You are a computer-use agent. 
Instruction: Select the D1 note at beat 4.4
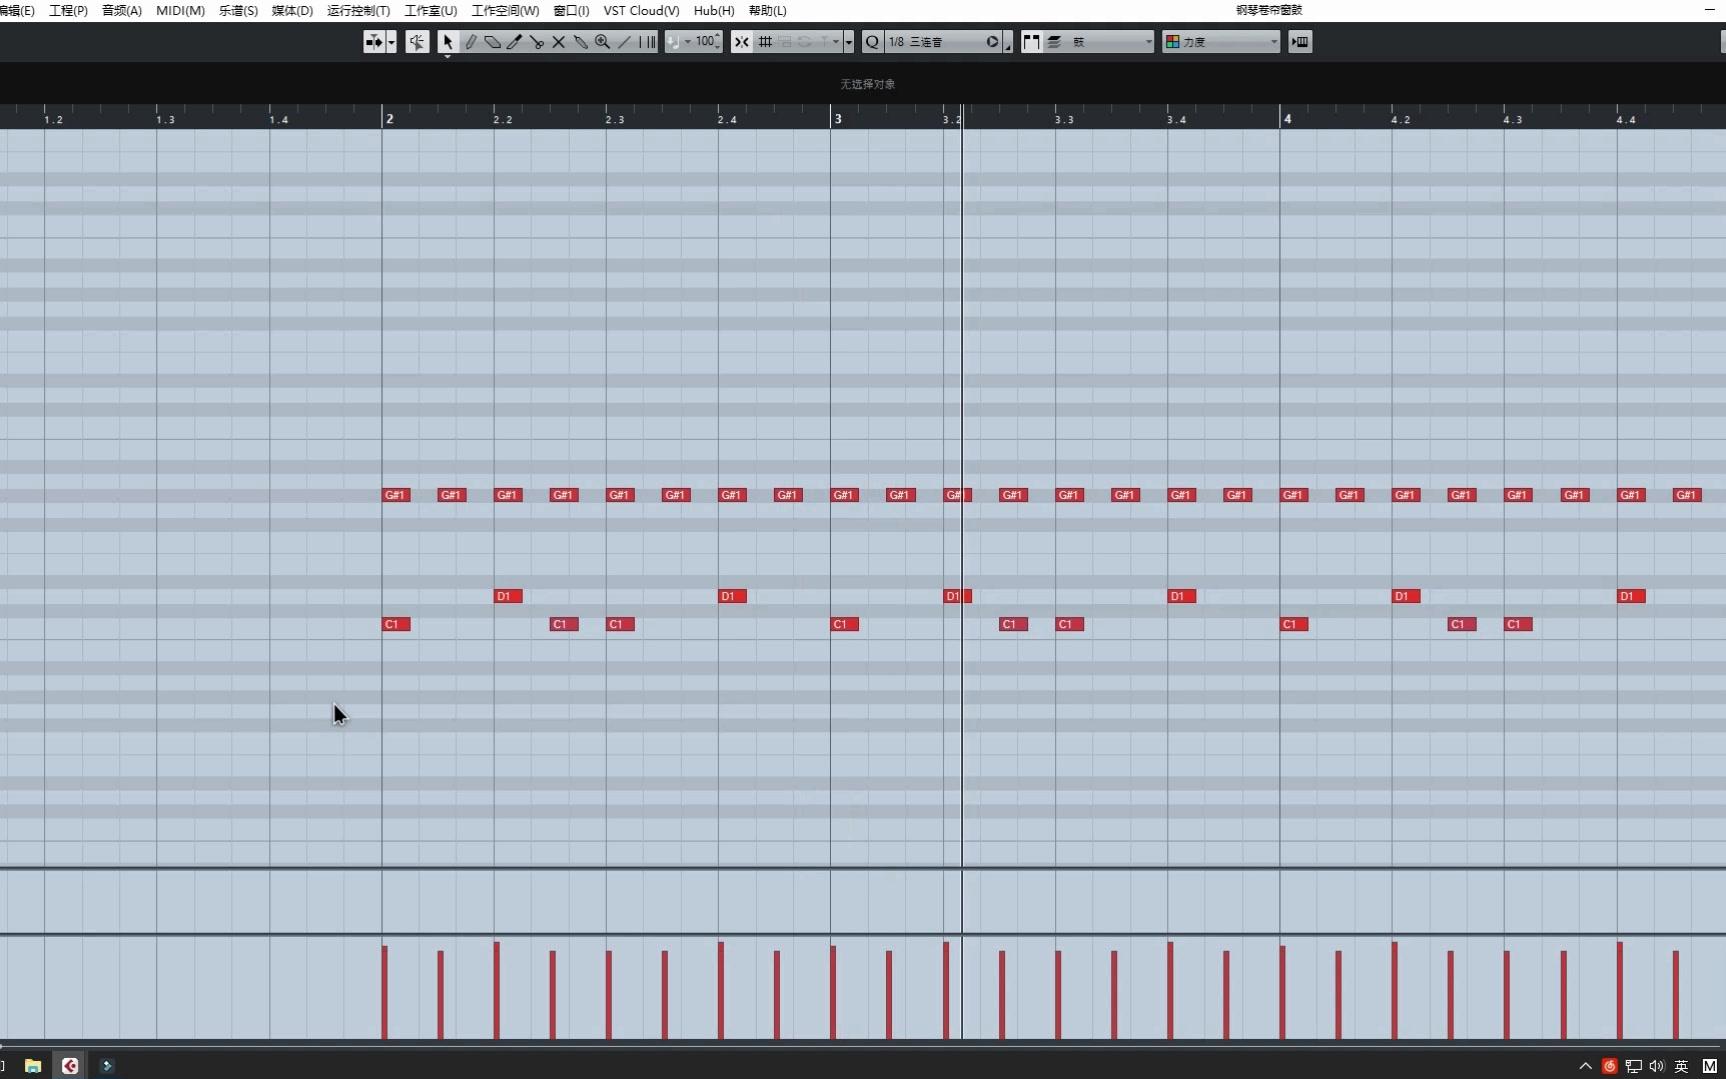click(x=1631, y=596)
